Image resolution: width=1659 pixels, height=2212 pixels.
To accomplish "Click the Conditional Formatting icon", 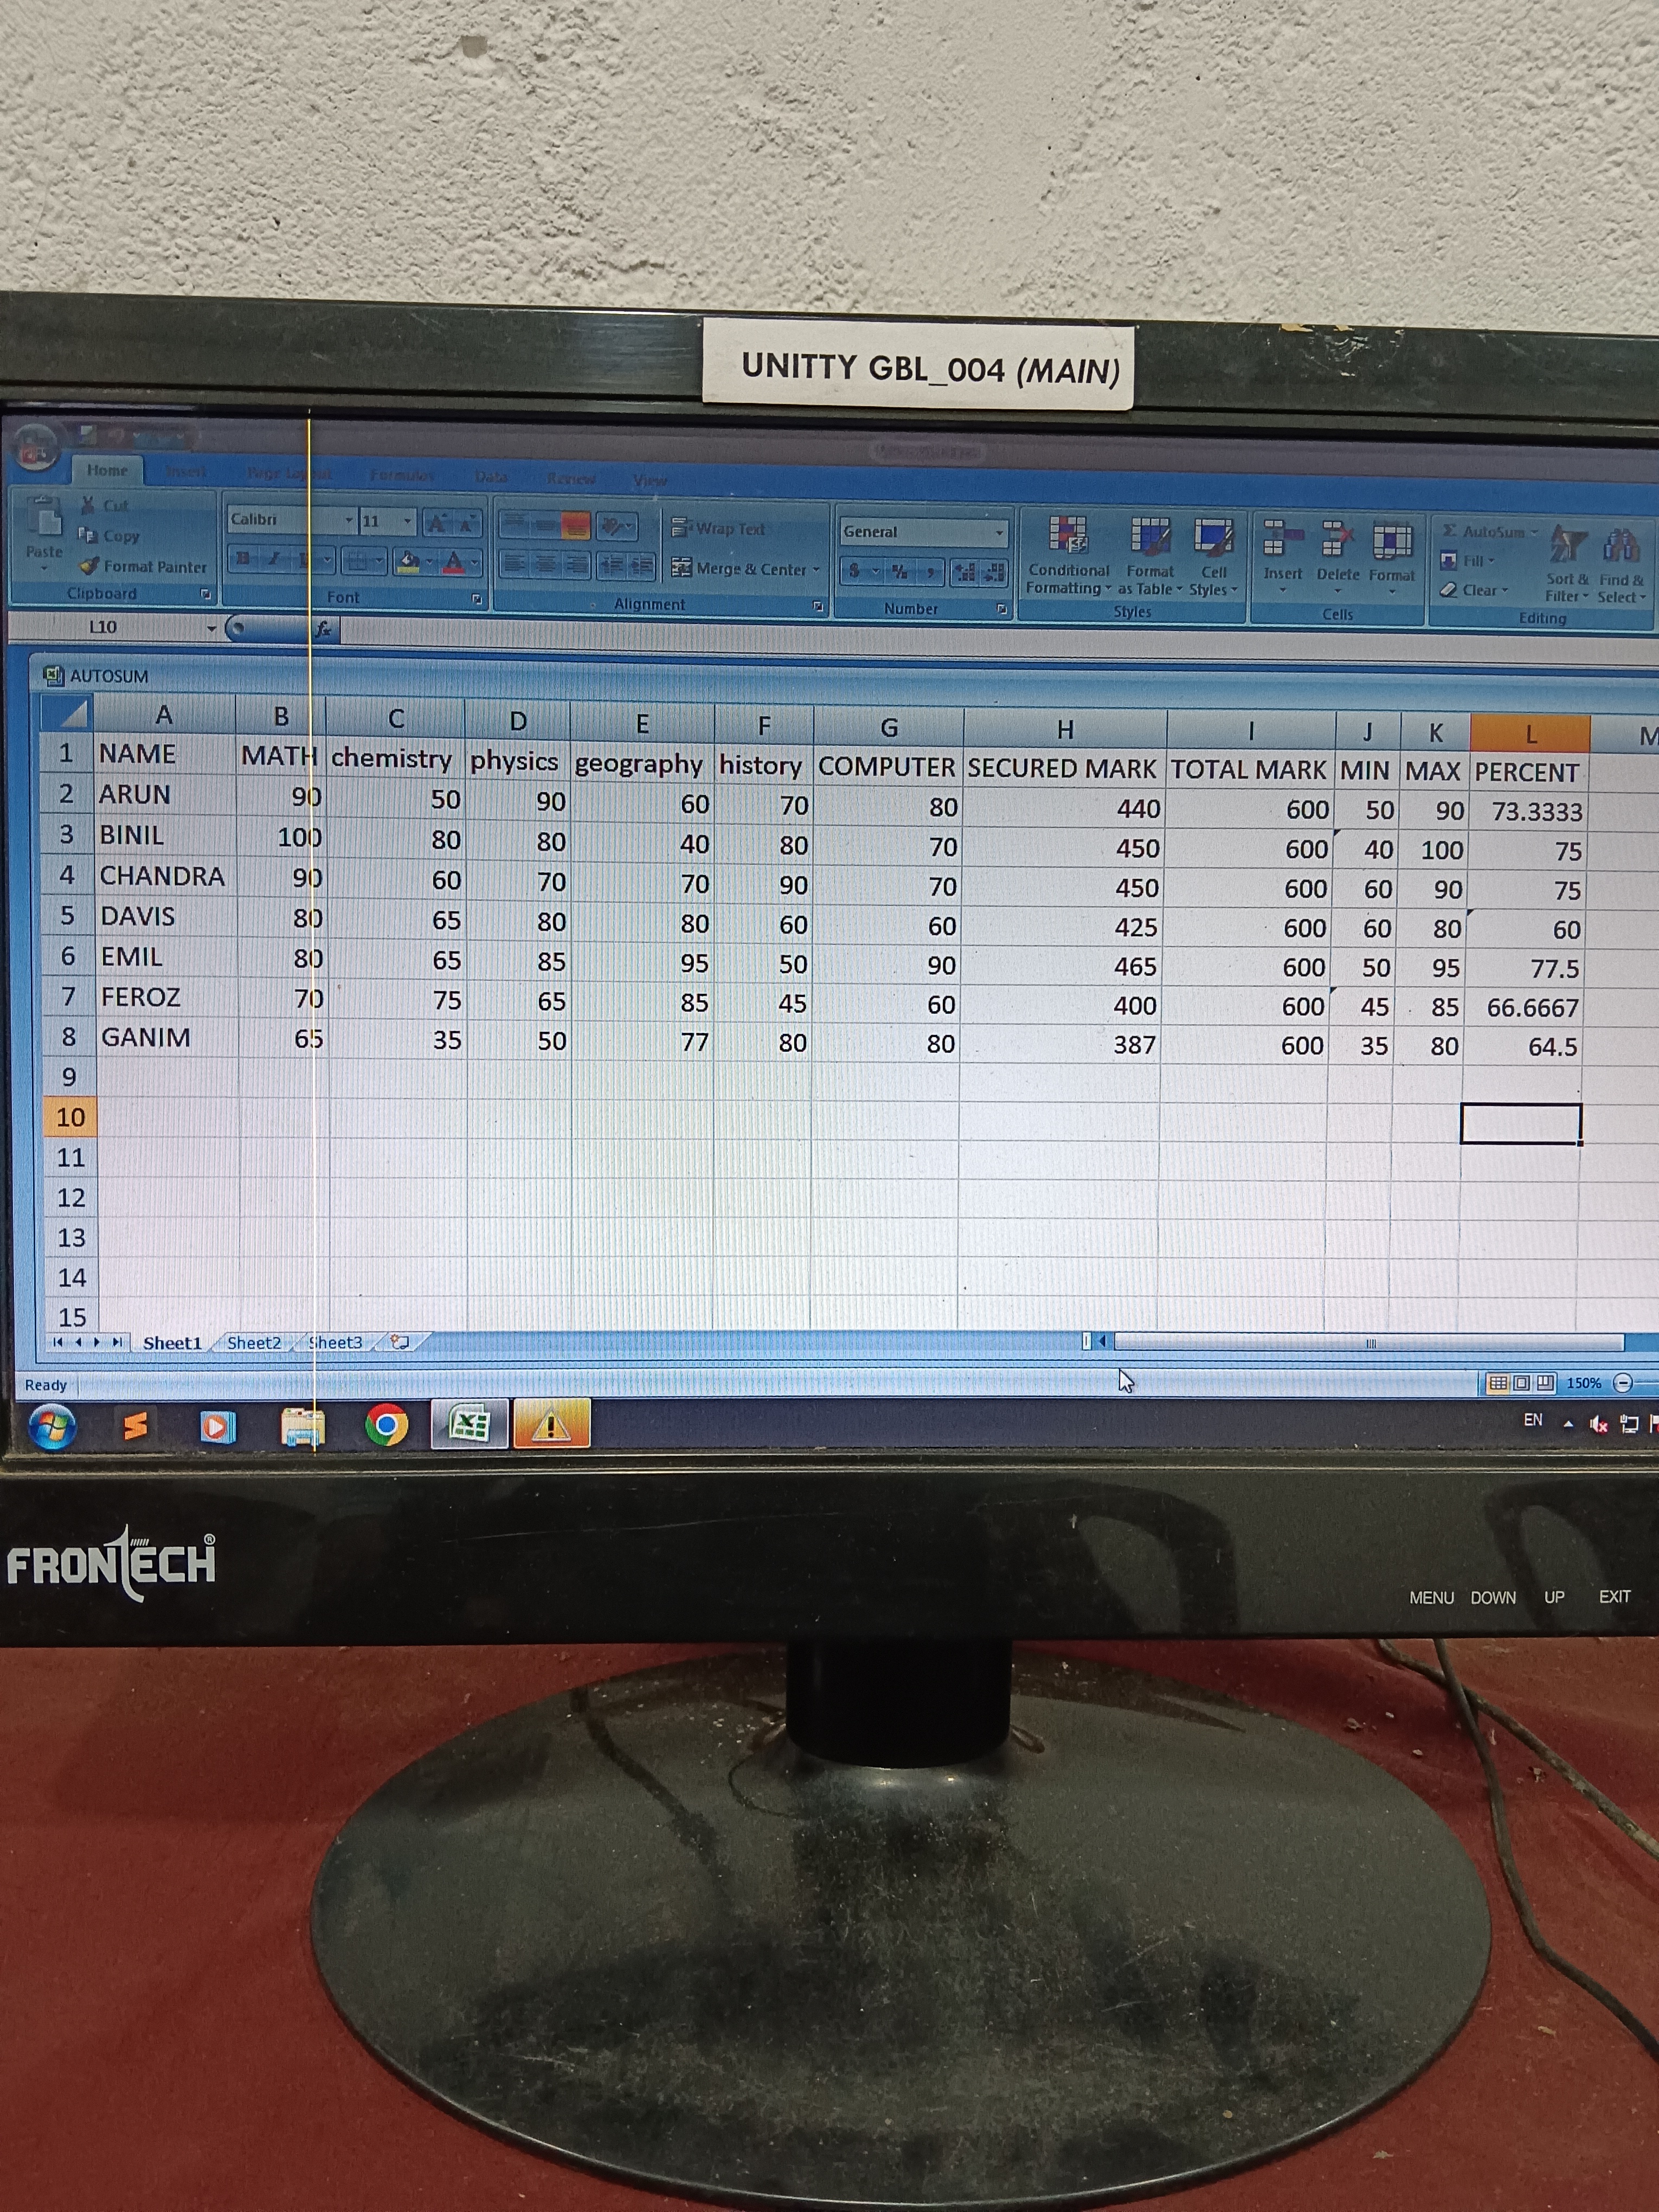I will [1067, 535].
